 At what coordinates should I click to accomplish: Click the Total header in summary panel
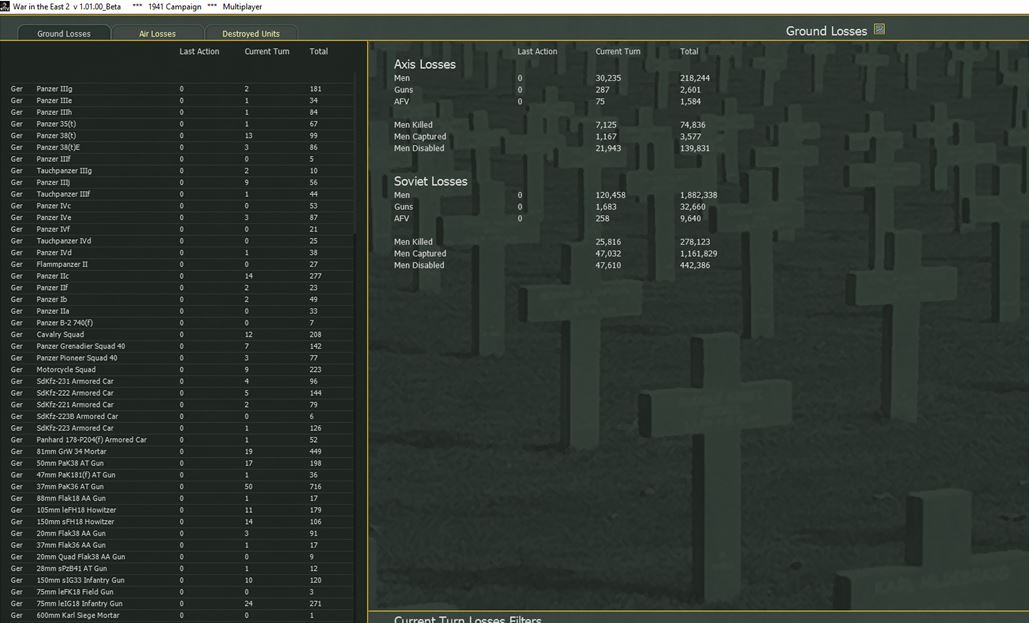pos(689,51)
